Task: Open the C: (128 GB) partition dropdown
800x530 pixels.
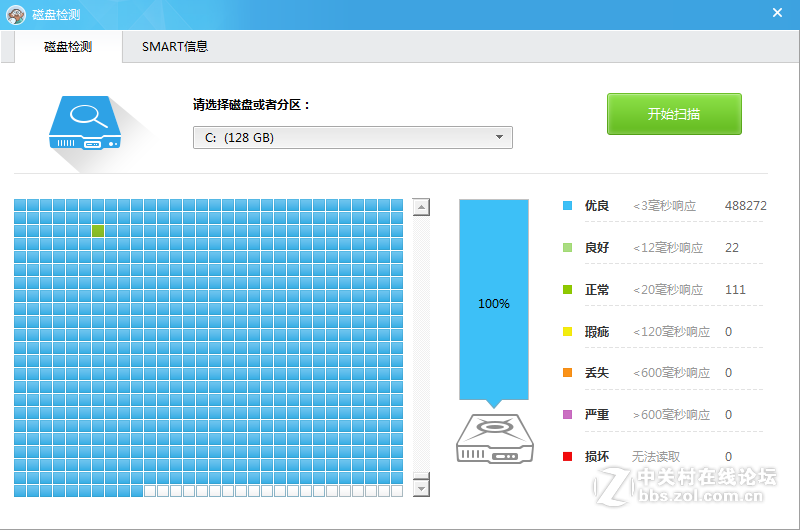Action: click(353, 138)
